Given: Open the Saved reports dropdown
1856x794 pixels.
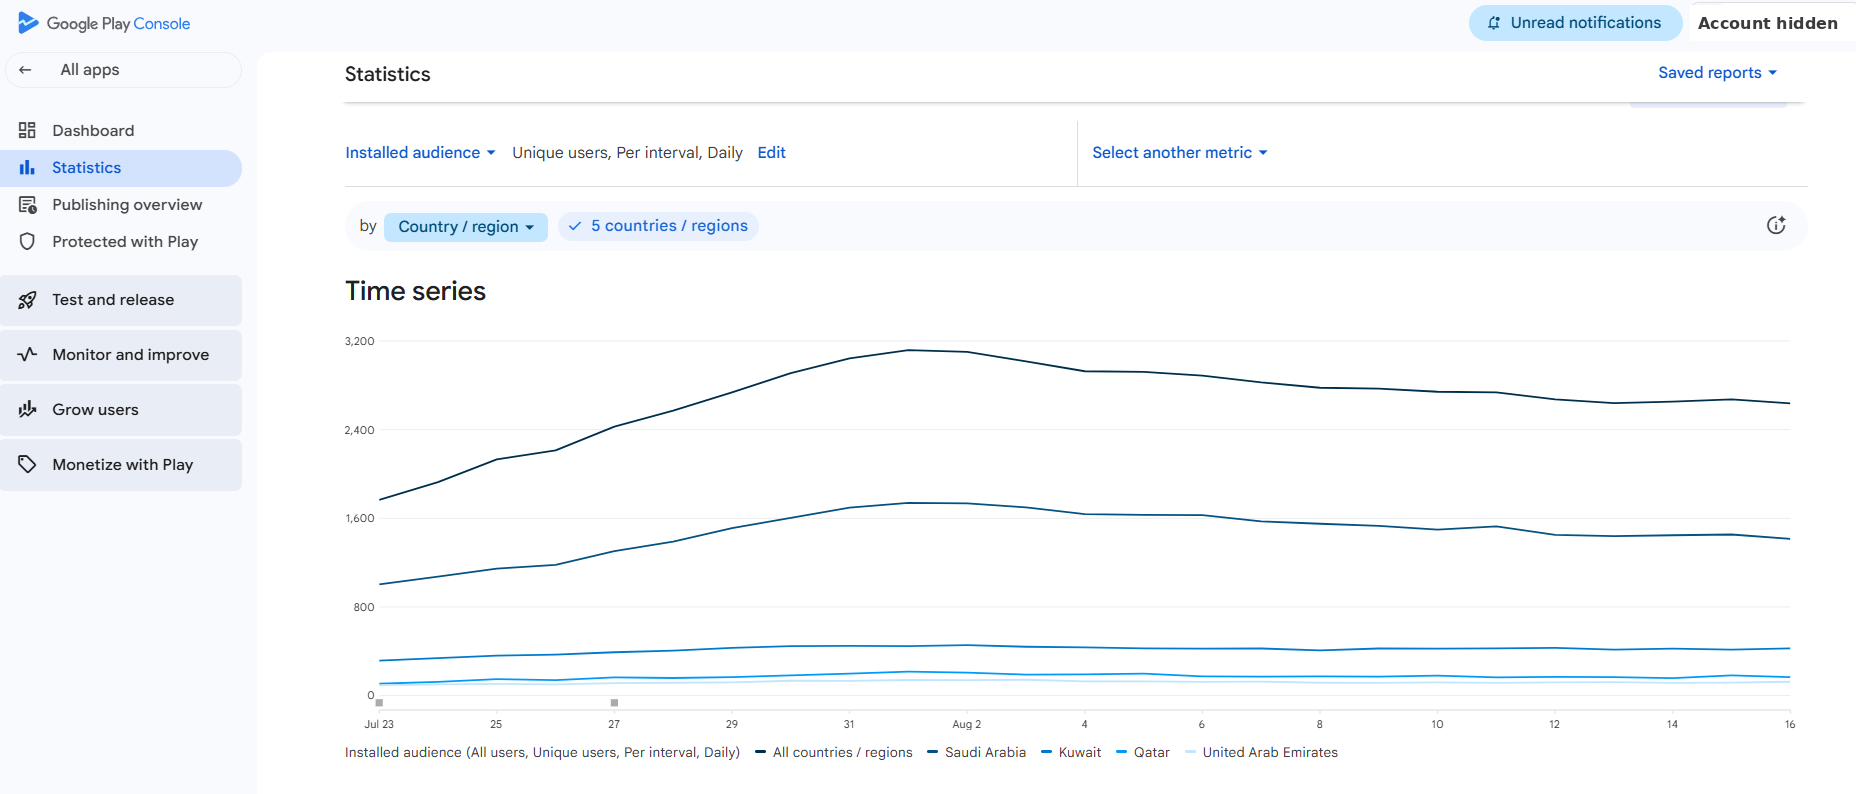Looking at the screenshot, I should [x=1717, y=73].
